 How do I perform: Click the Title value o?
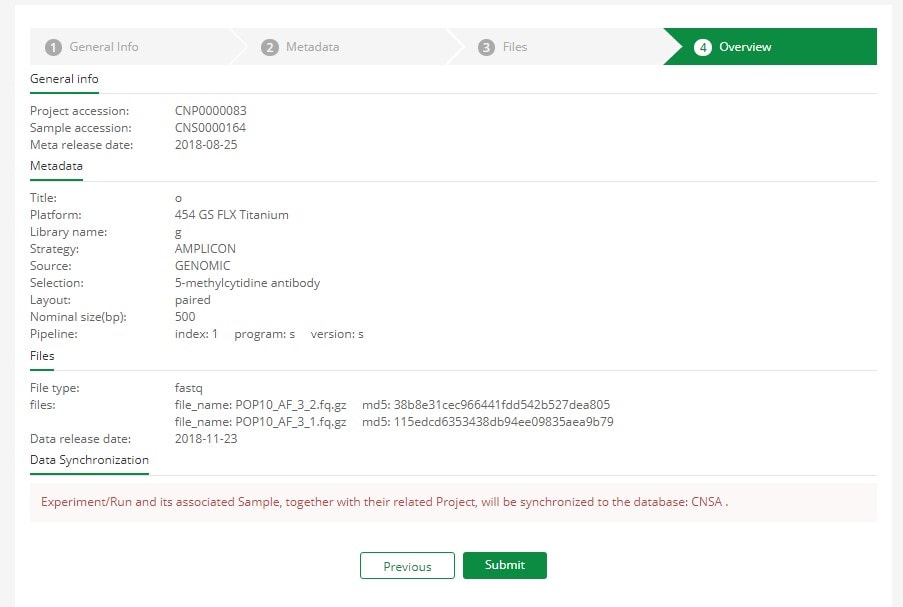click(179, 199)
